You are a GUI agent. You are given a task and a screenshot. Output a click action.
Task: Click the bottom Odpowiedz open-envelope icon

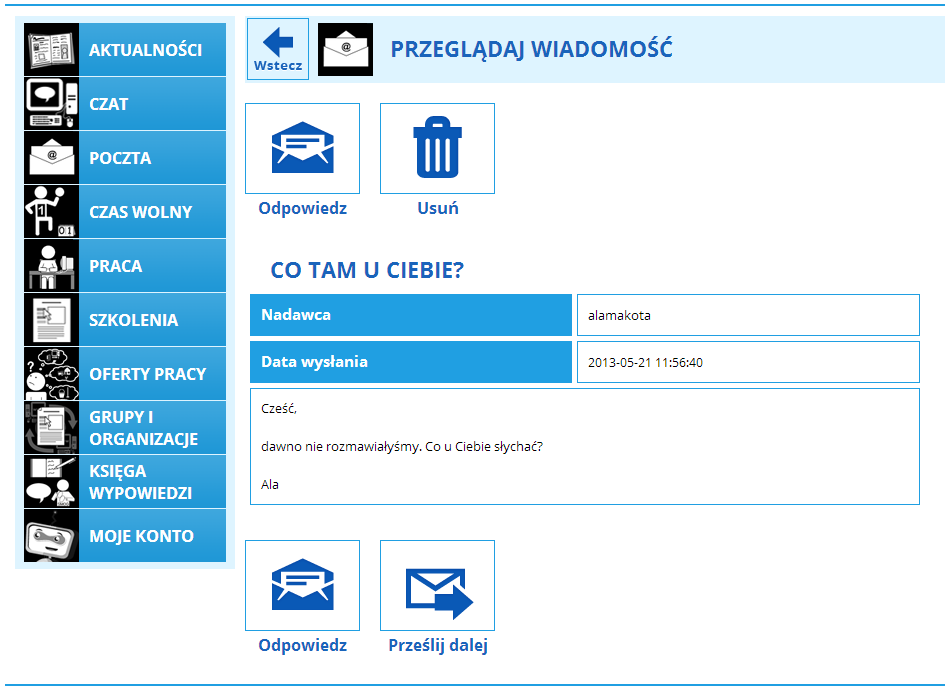[x=303, y=586]
